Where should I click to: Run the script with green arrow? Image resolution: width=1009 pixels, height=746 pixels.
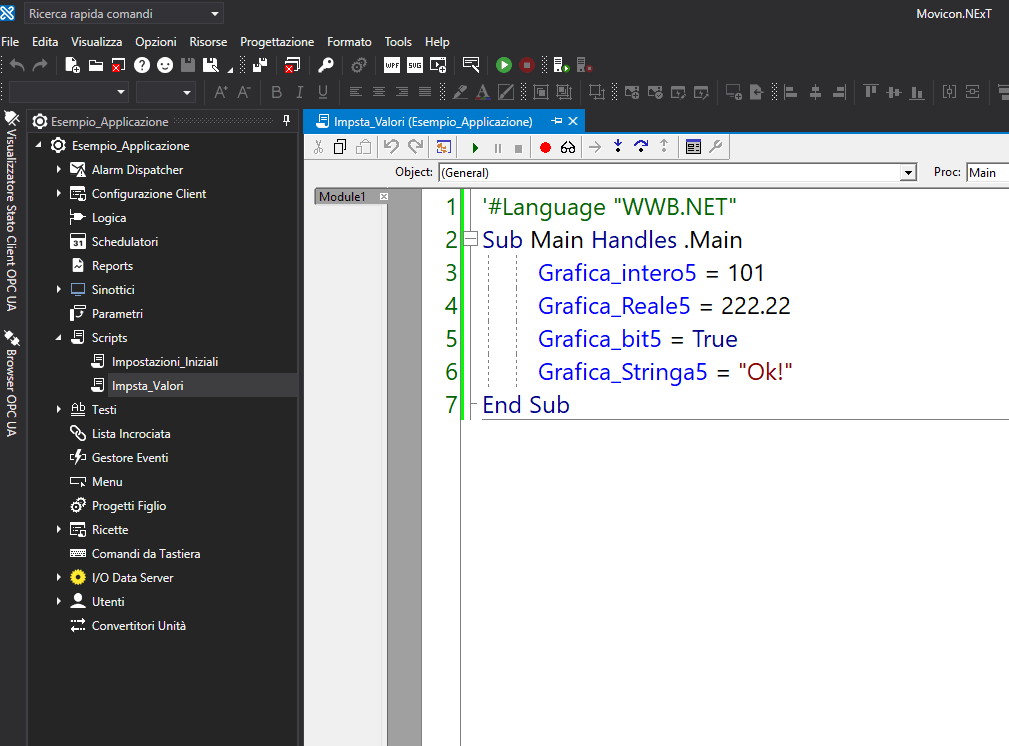(x=475, y=148)
